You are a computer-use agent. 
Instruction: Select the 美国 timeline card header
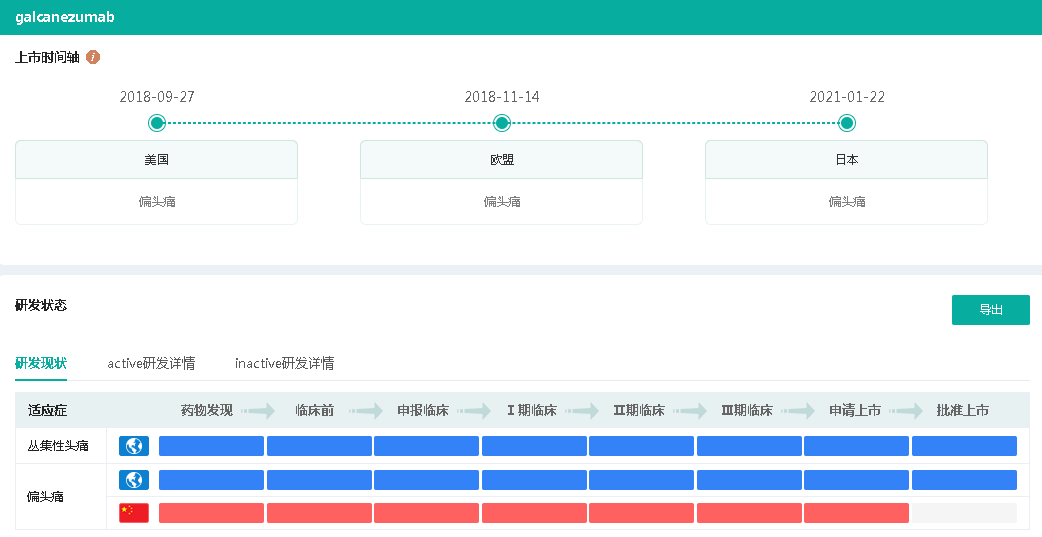coord(157,160)
